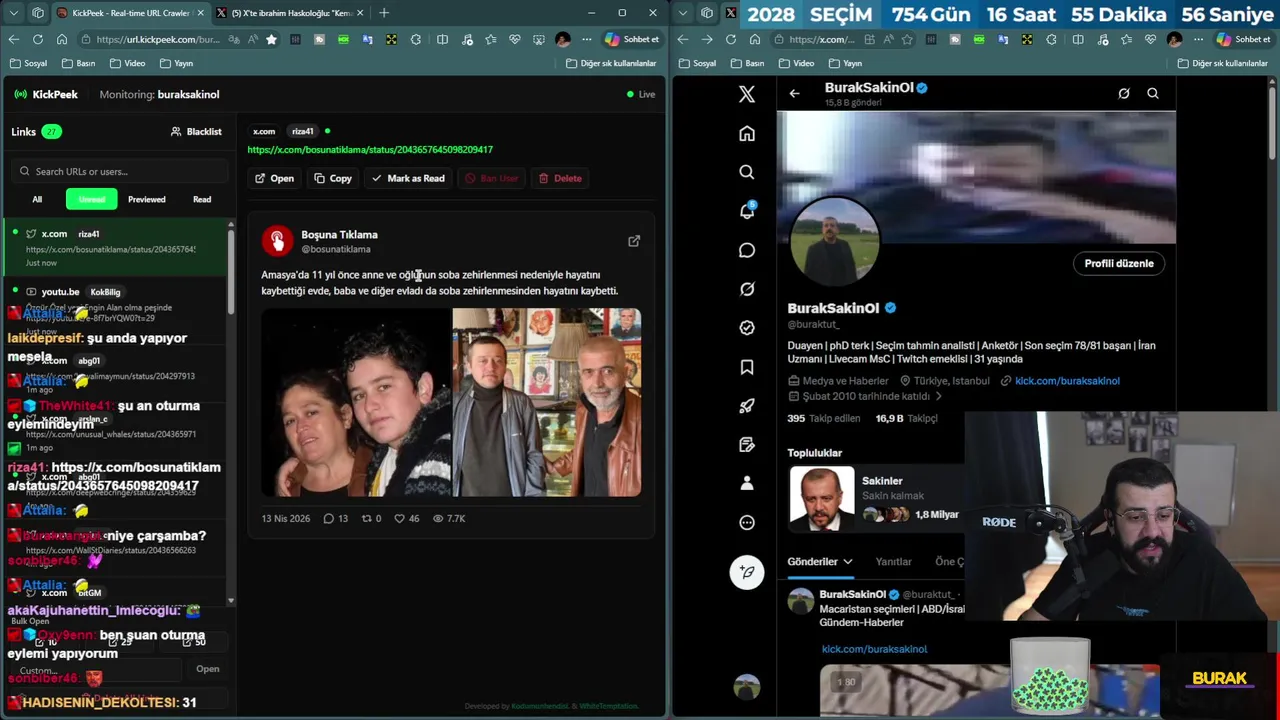Click the X logo in sidebar
This screenshot has width=1280, height=720.
(x=747, y=94)
